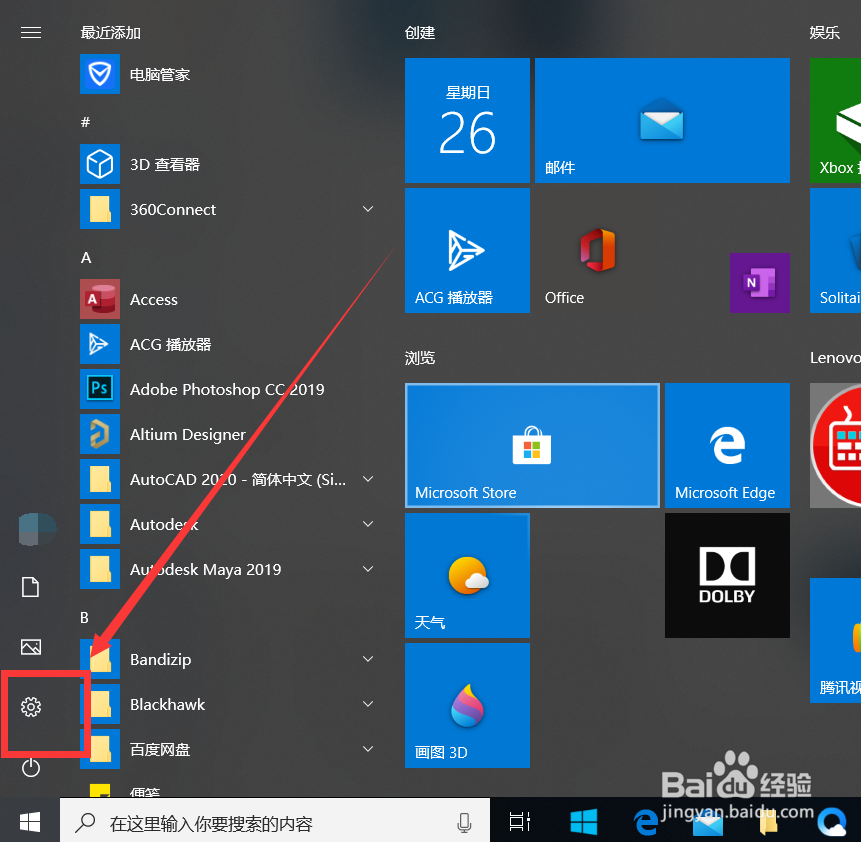This screenshot has height=842, width=861.
Task: Open the calendar tile showing 26
Action: pos(467,120)
